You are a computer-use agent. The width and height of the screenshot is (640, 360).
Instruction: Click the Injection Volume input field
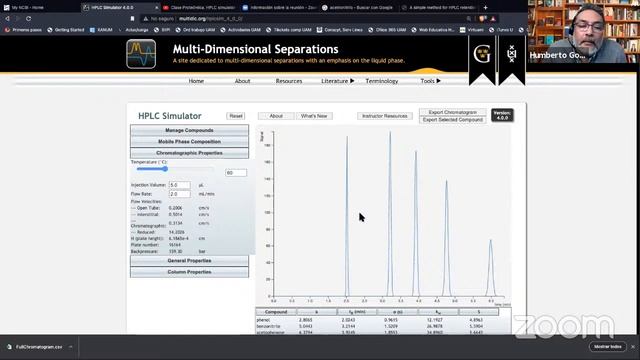tap(180, 185)
